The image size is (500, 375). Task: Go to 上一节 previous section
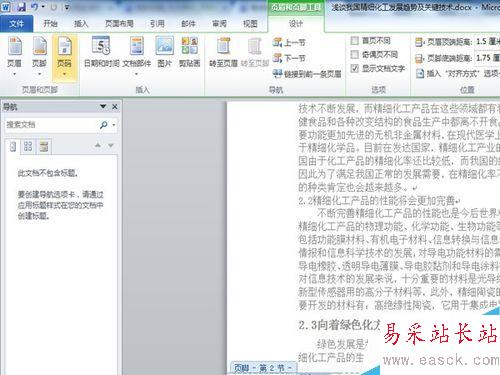coord(289,43)
